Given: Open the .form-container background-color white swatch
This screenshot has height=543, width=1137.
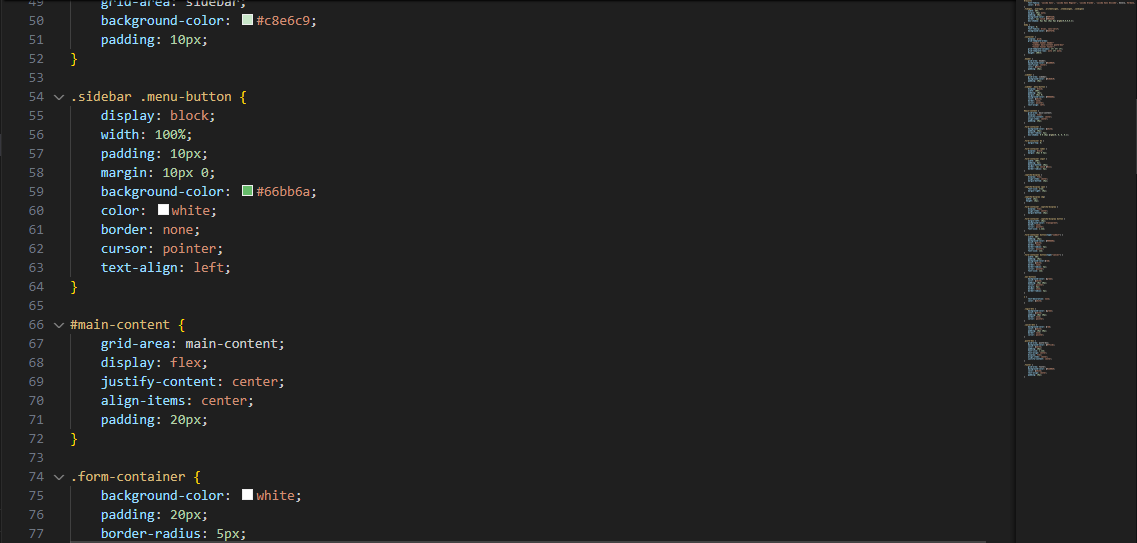Looking at the screenshot, I should click(248, 496).
